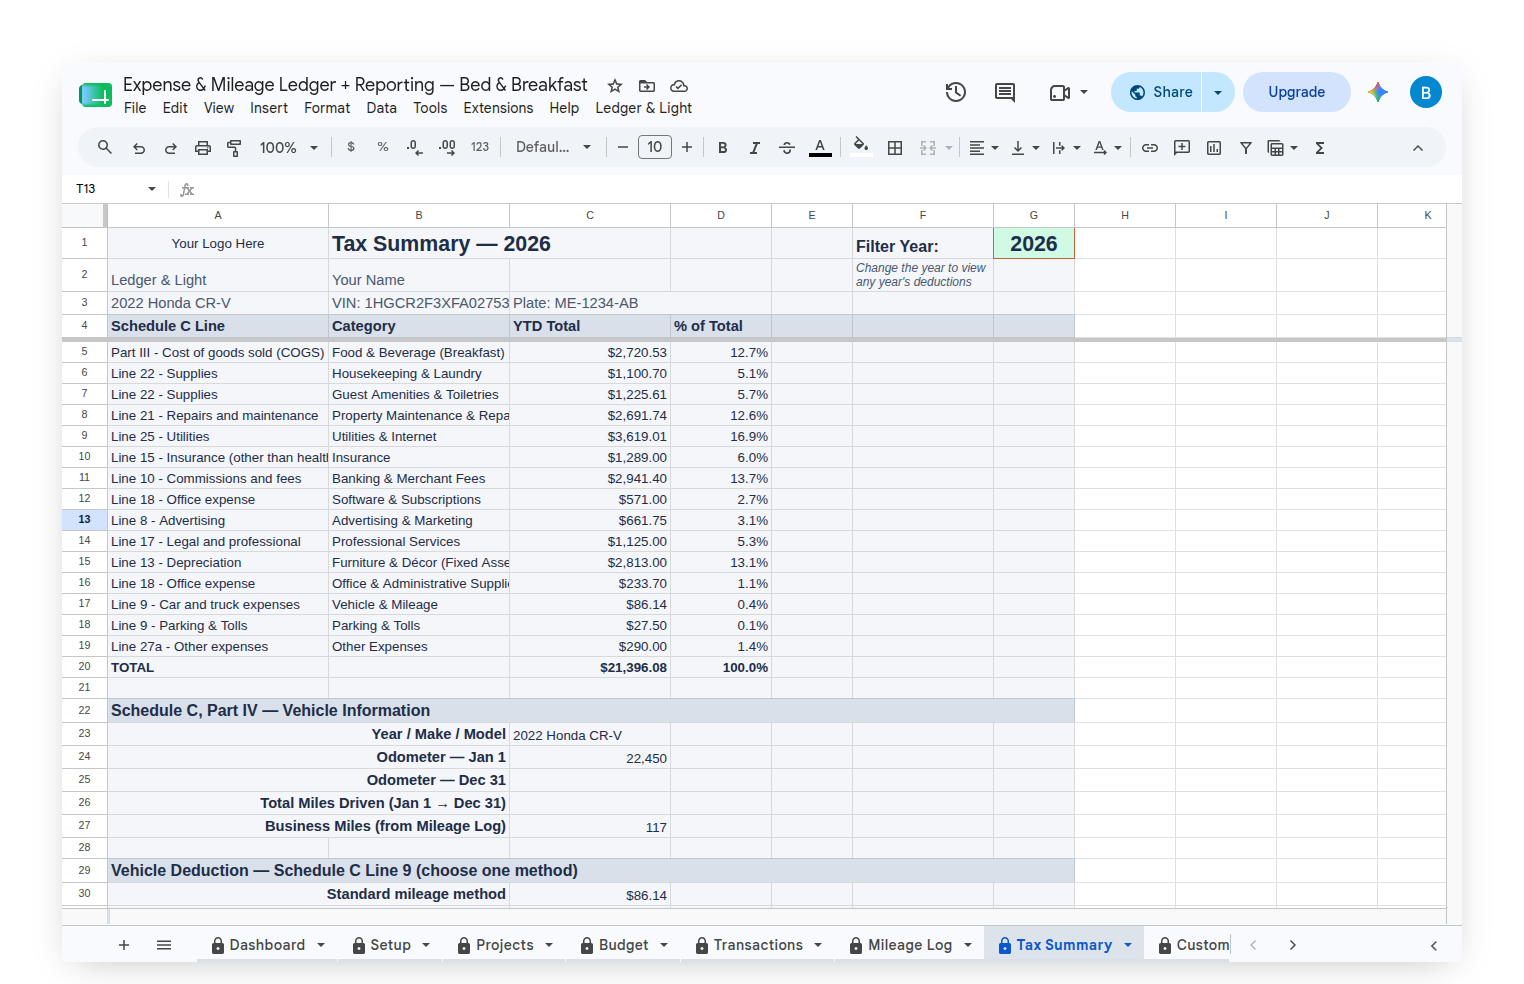Toggle bold formatting
The width and height of the screenshot is (1524, 984).
click(722, 148)
